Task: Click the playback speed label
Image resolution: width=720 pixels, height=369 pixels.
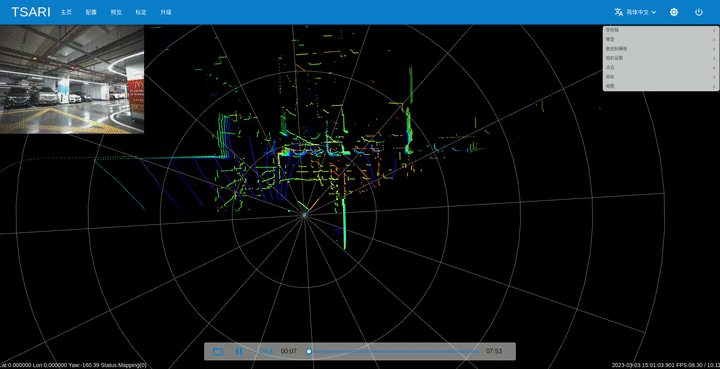Action: pyautogui.click(x=264, y=352)
